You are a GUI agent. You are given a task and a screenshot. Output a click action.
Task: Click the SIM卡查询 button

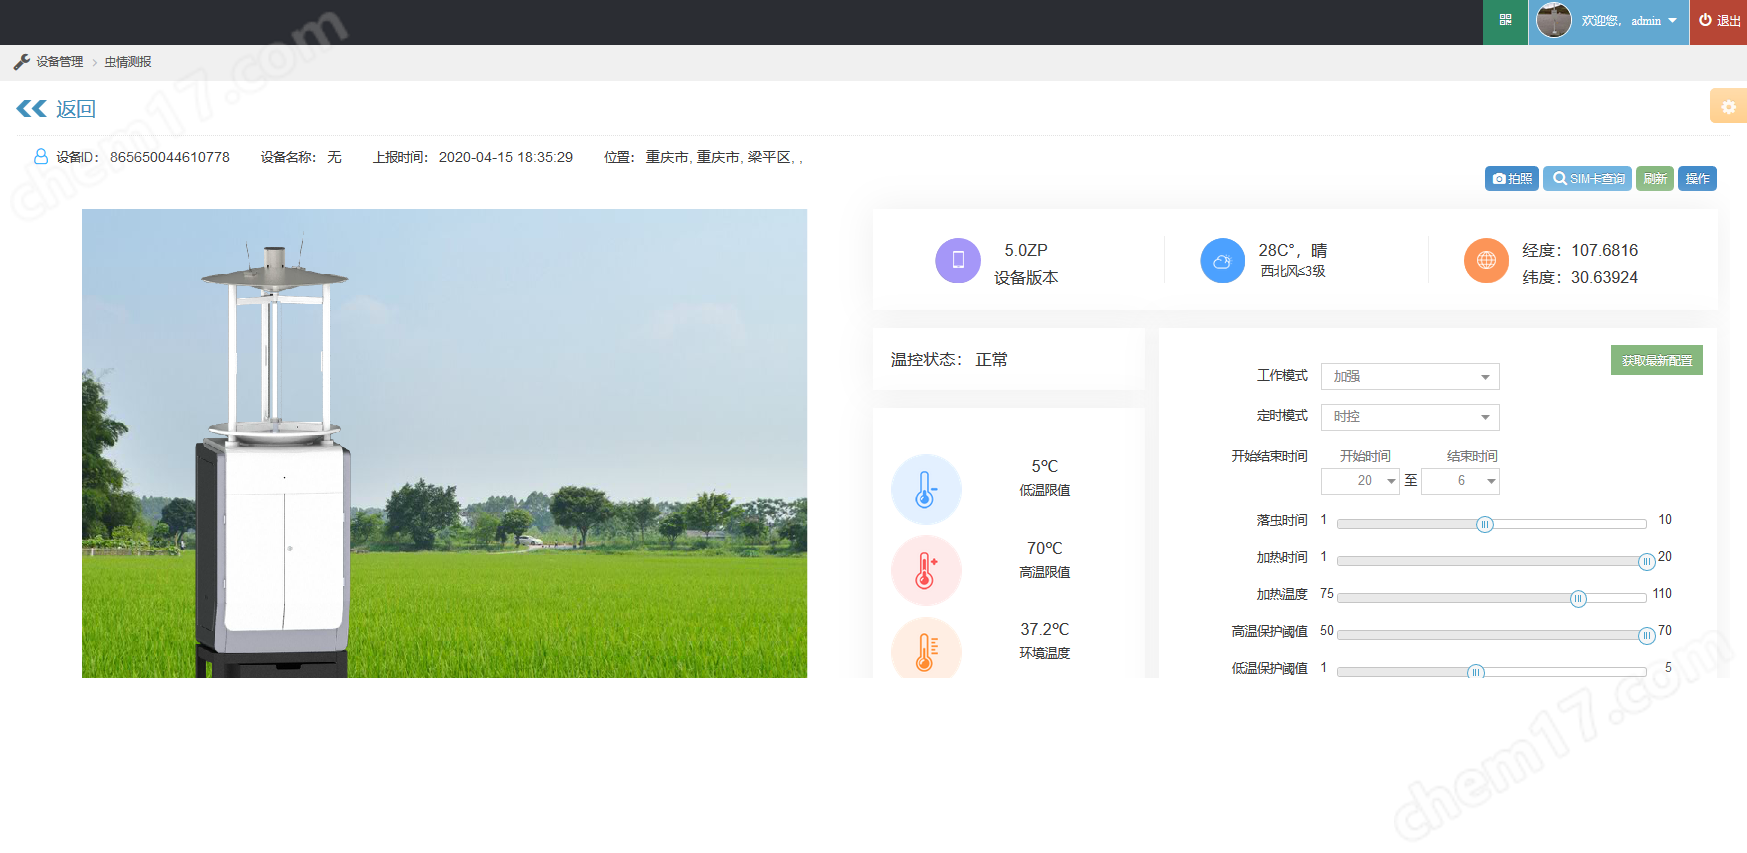(x=1587, y=179)
